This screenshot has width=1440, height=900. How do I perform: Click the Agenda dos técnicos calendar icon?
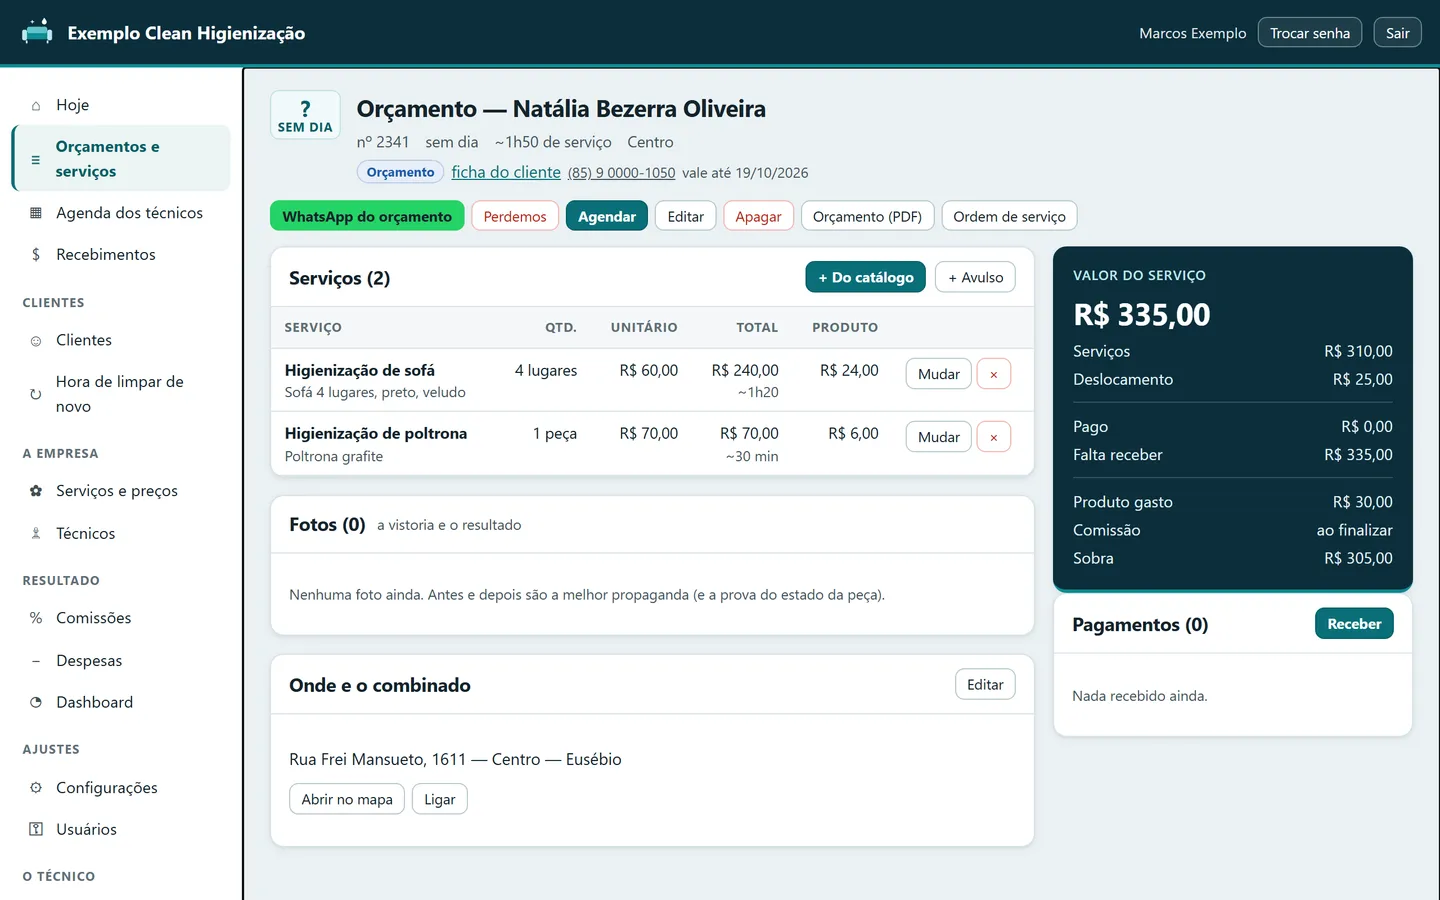(36, 213)
